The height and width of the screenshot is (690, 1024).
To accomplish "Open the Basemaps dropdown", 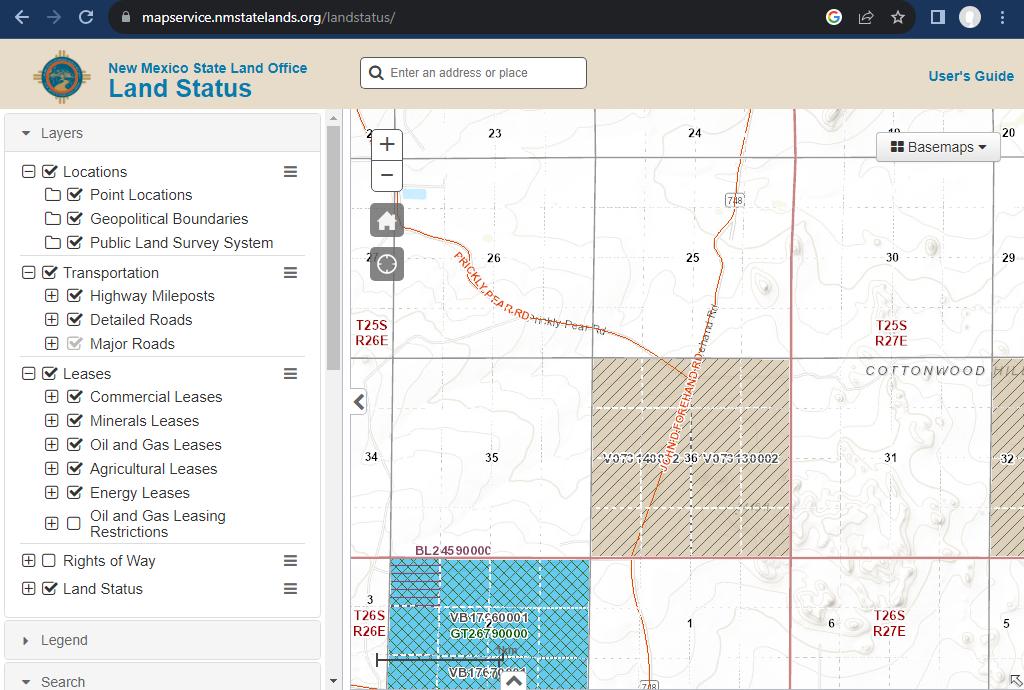I will click(x=938, y=147).
